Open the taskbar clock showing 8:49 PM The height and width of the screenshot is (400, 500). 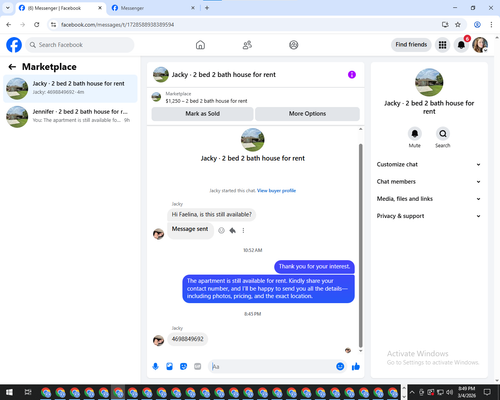pos(467,392)
